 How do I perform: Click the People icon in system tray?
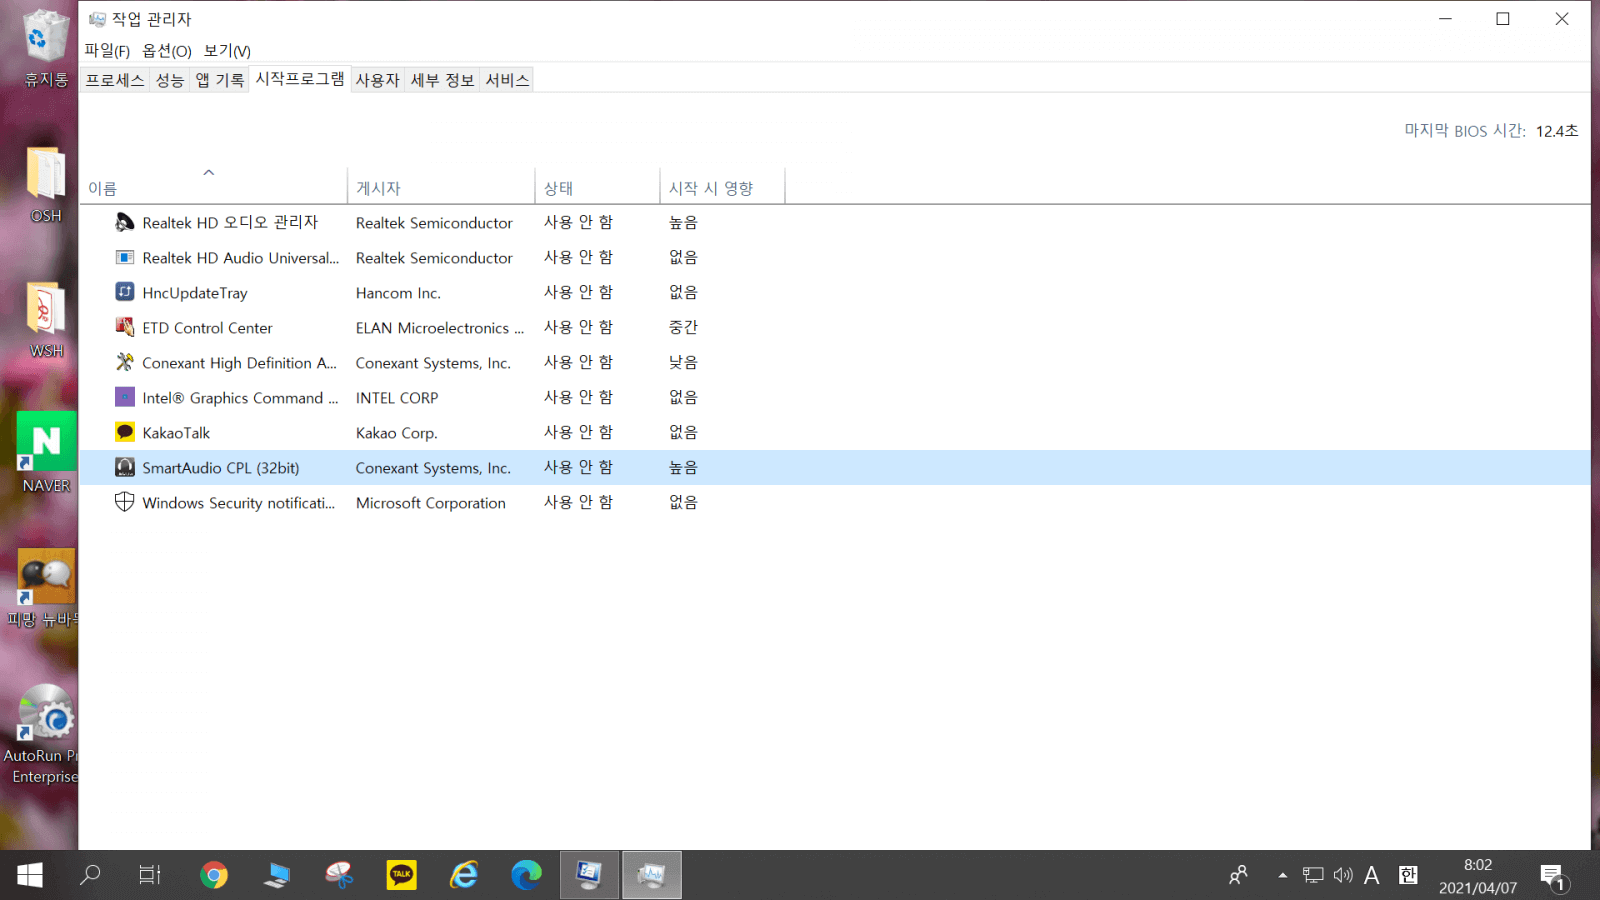coord(1238,875)
